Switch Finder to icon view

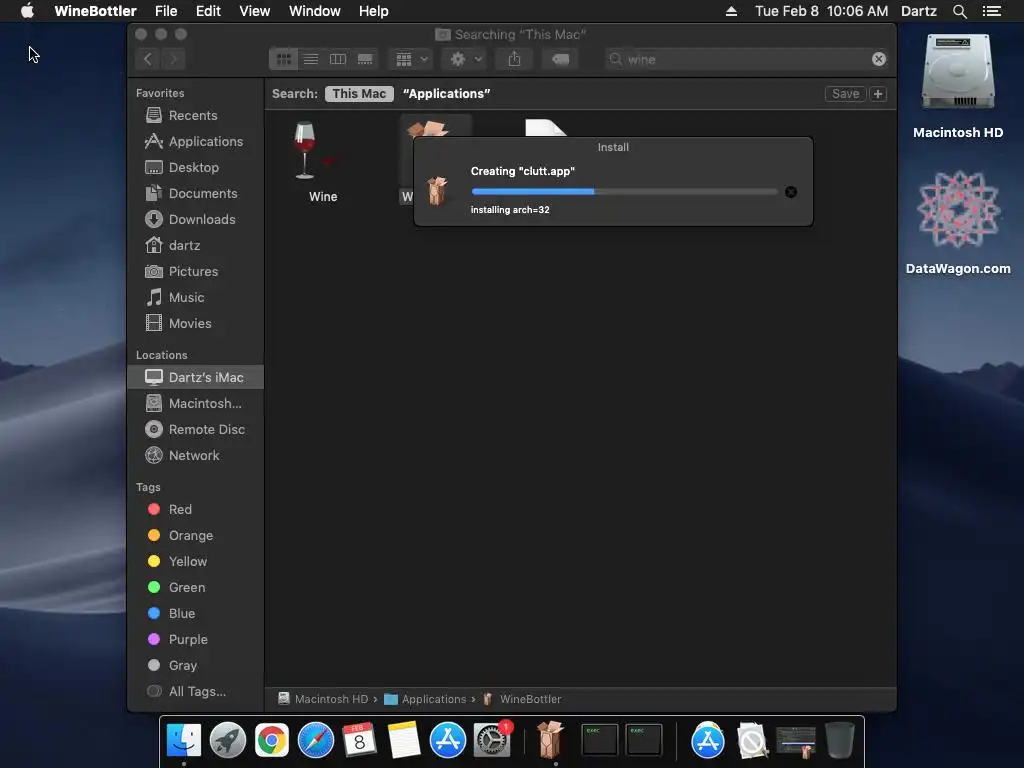tap(283, 59)
